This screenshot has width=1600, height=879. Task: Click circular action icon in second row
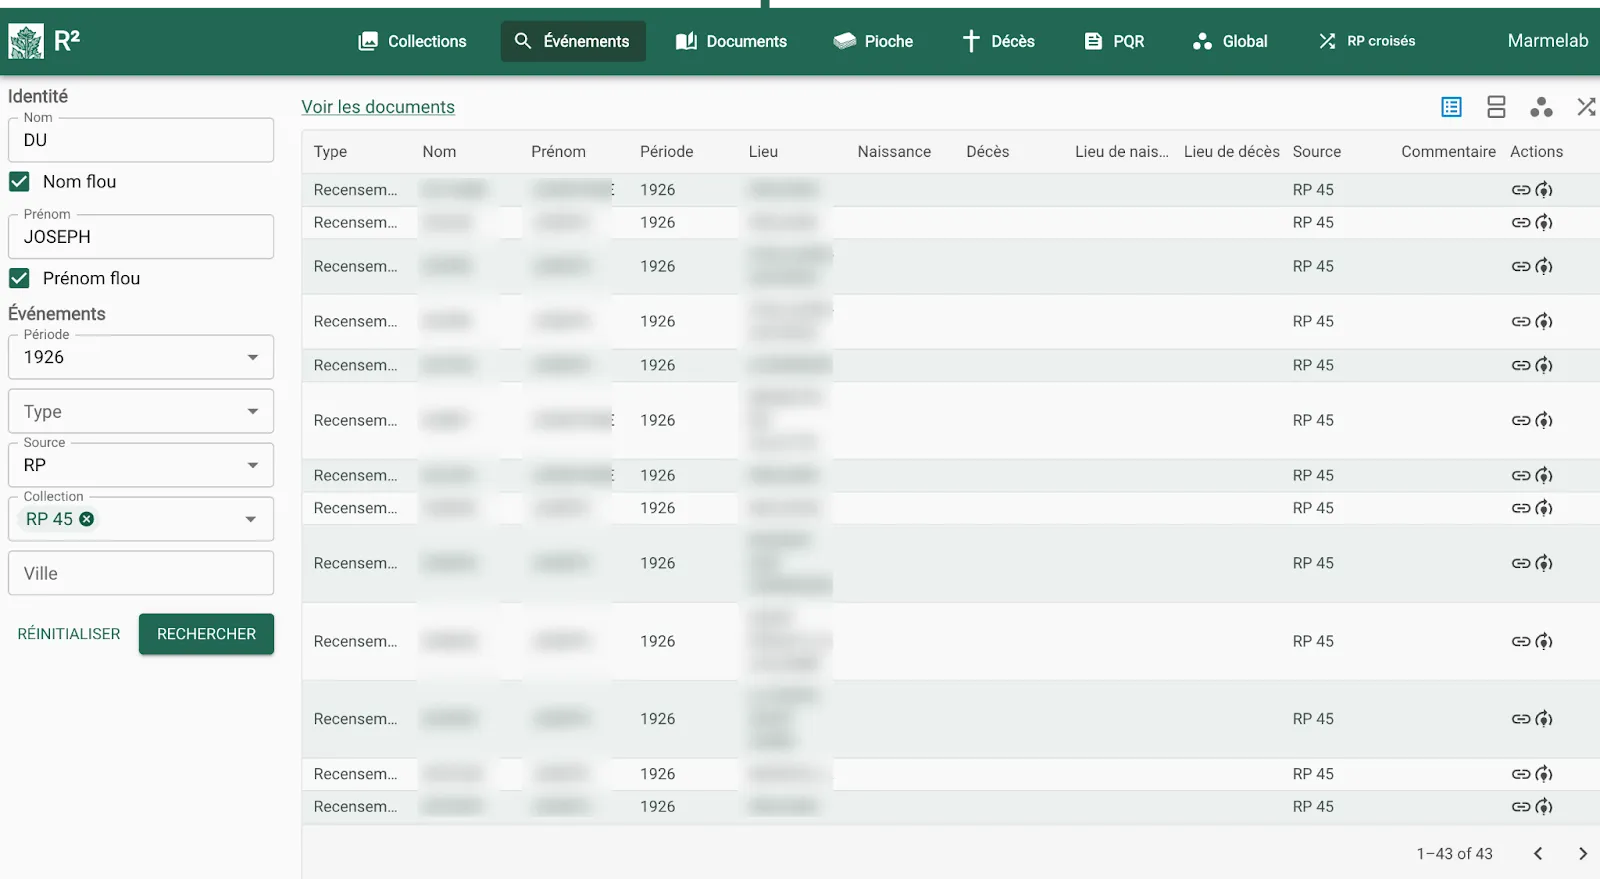click(x=1544, y=223)
